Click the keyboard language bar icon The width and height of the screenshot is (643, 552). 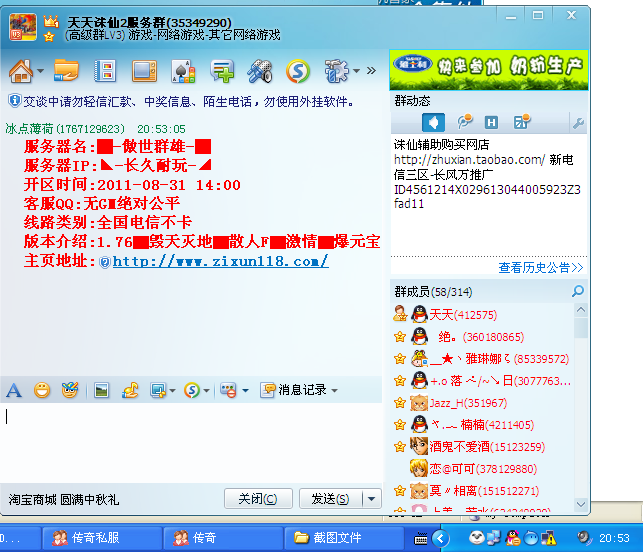click(421, 538)
